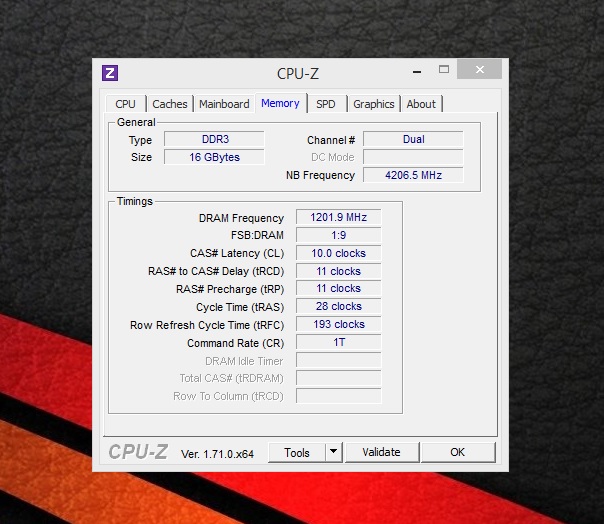This screenshot has width=604, height=524.
Task: Switch to the CPU tab
Action: coord(126,104)
